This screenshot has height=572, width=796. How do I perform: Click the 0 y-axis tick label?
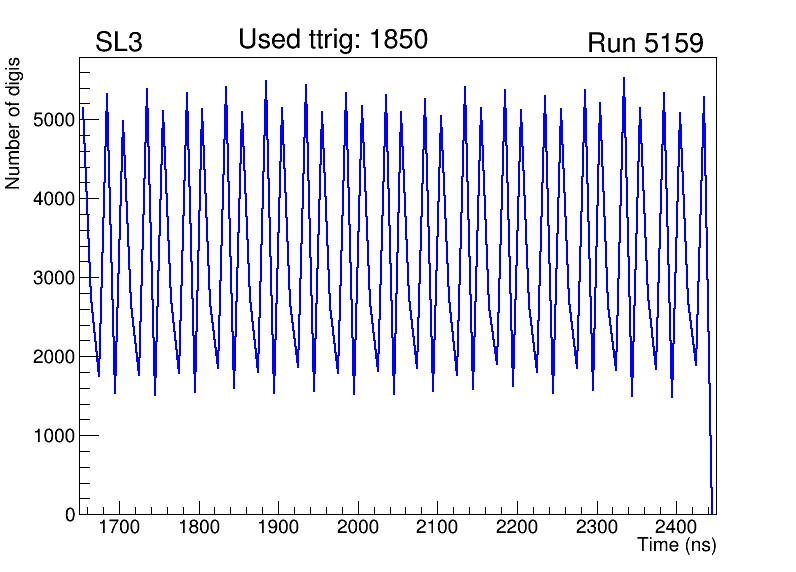click(70, 514)
